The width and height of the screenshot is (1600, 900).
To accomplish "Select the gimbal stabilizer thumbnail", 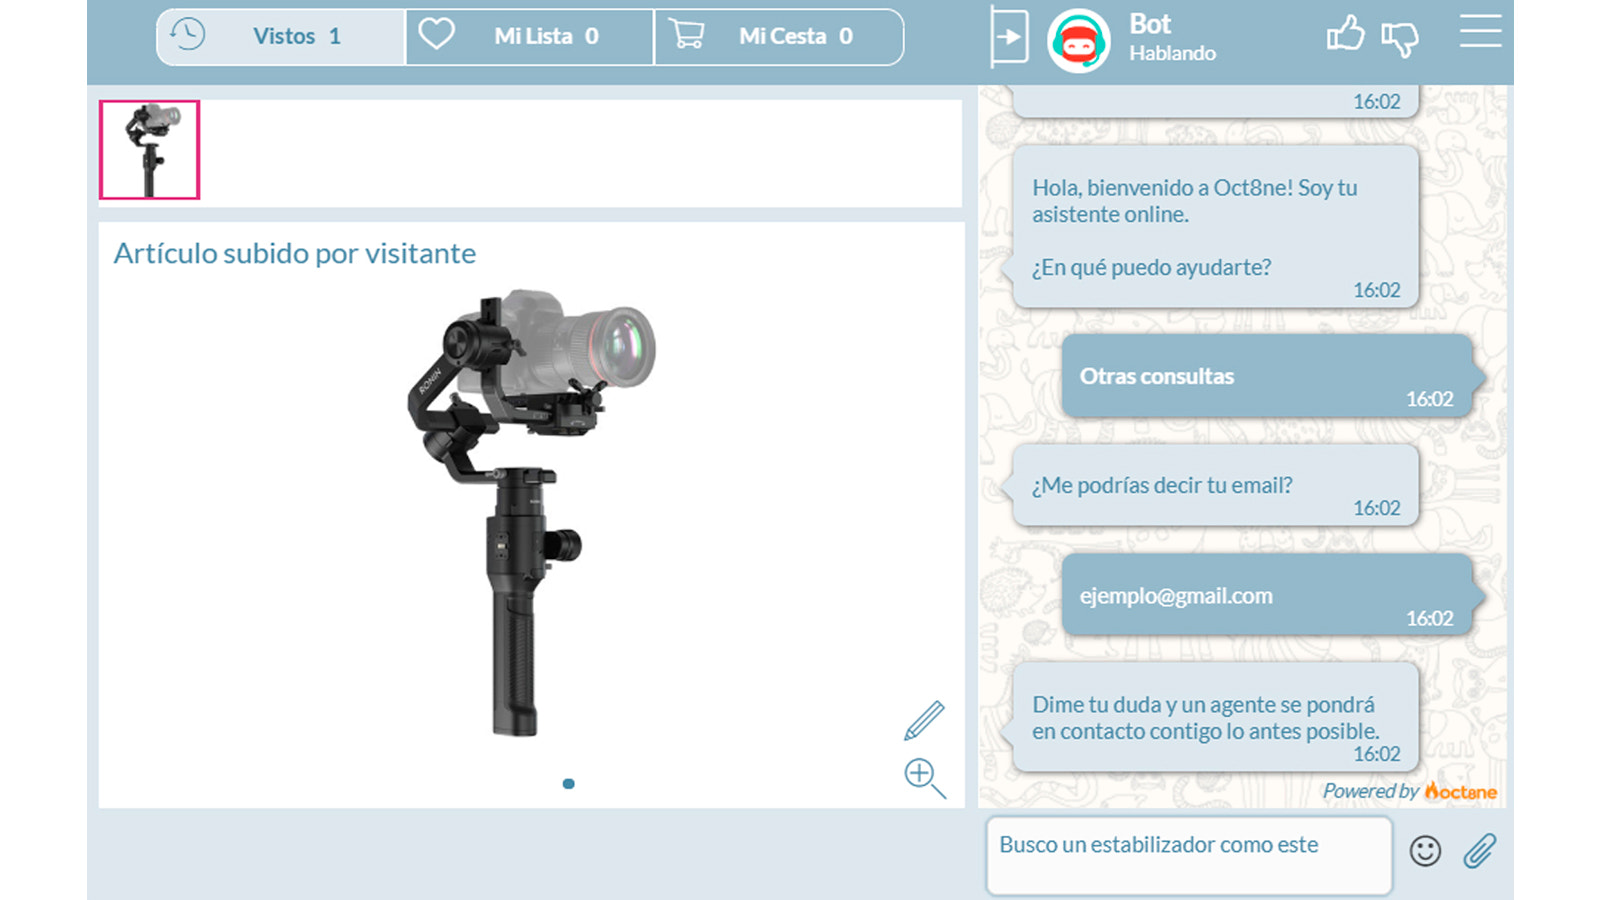I will click(x=150, y=150).
